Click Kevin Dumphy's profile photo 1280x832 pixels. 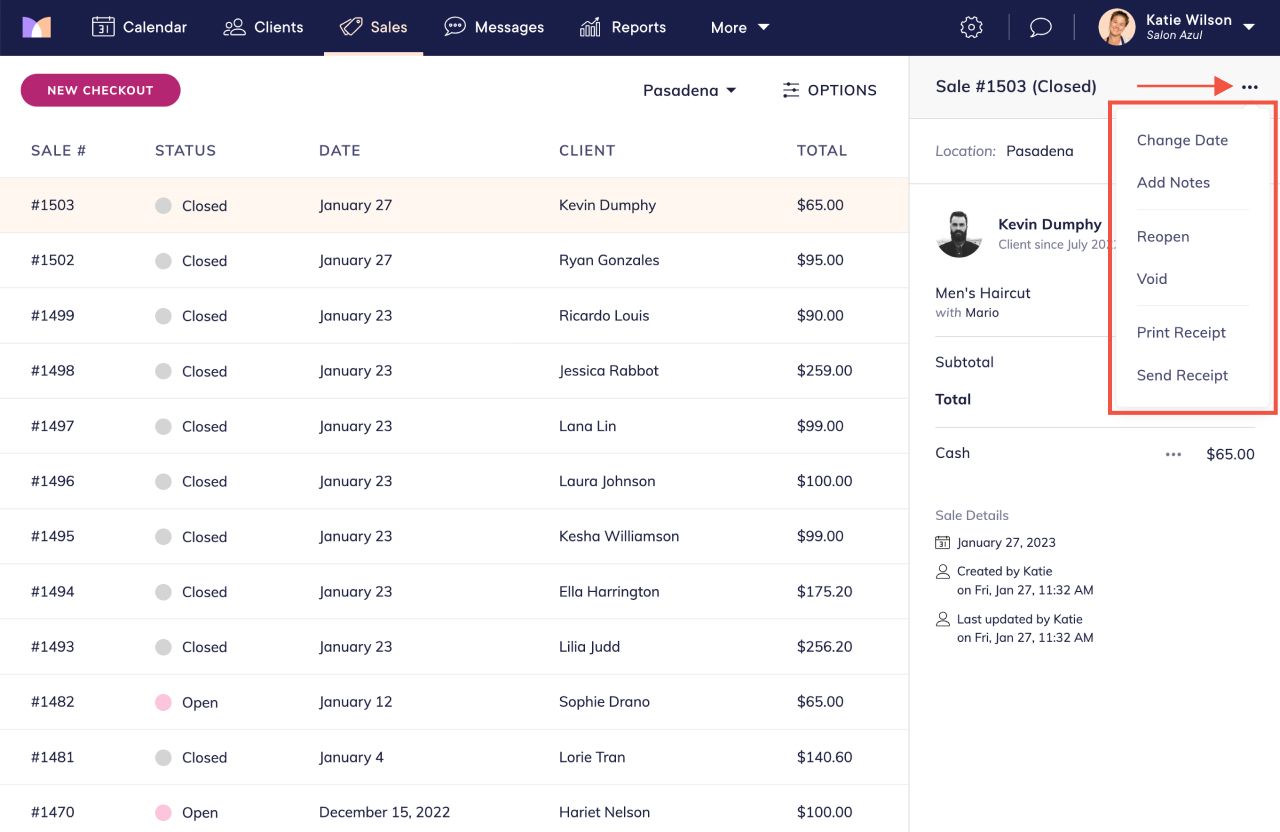959,233
